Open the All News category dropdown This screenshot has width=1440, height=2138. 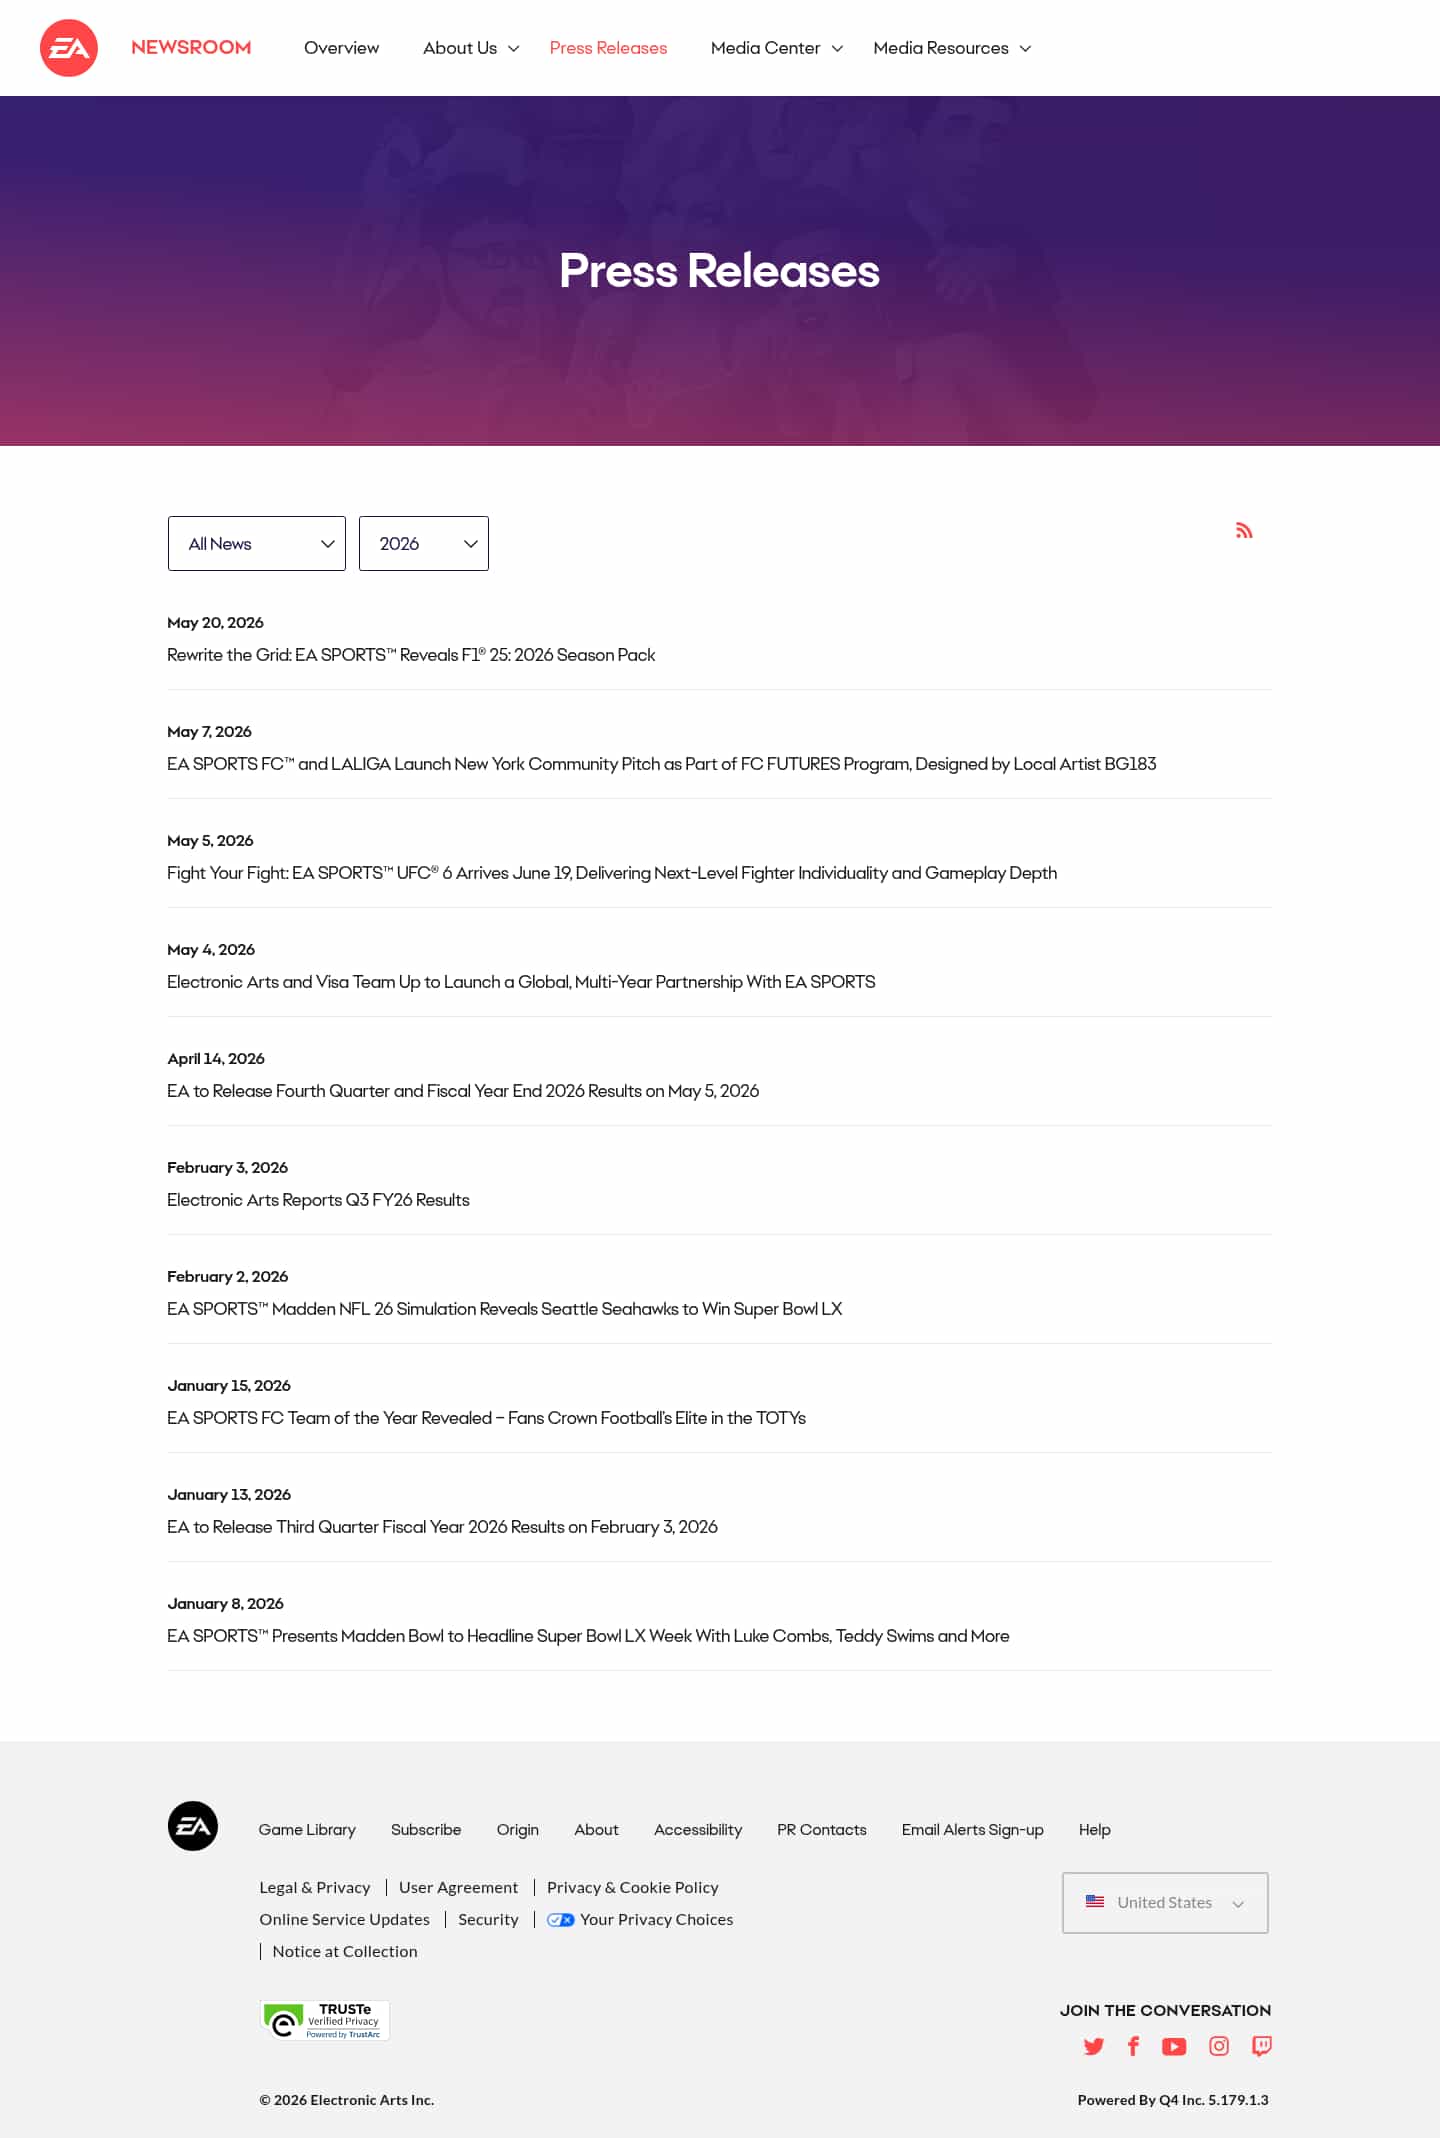pos(257,543)
